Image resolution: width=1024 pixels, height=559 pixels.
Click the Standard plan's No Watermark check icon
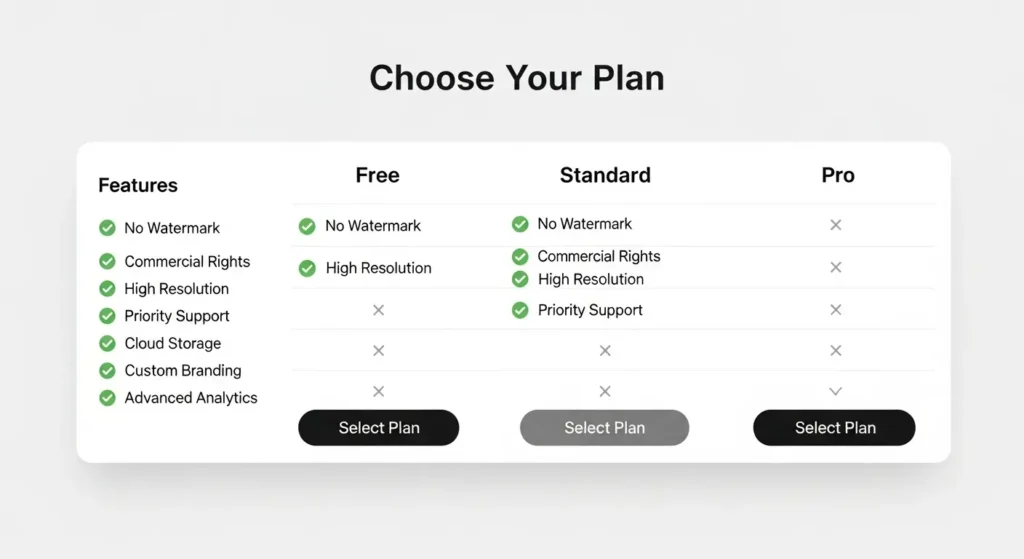point(520,224)
